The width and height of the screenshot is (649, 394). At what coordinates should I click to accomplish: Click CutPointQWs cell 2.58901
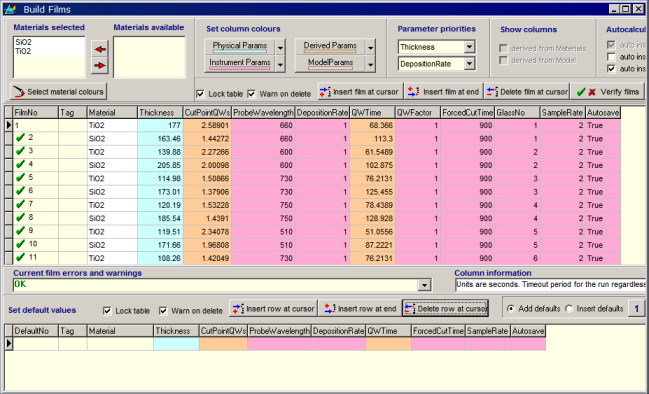pyautogui.click(x=207, y=125)
